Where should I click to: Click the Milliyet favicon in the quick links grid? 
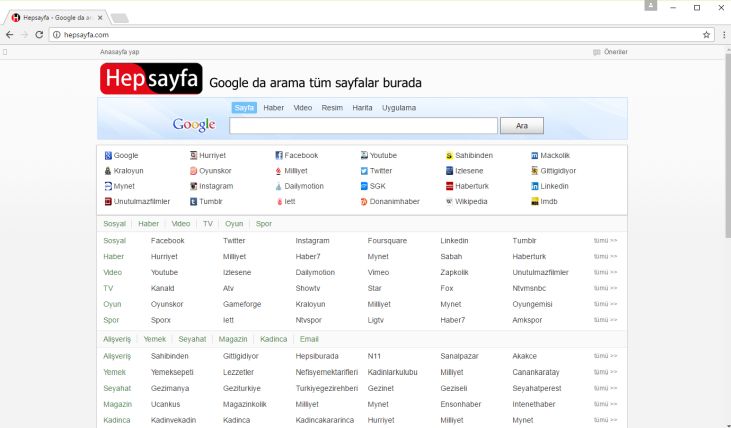click(279, 171)
